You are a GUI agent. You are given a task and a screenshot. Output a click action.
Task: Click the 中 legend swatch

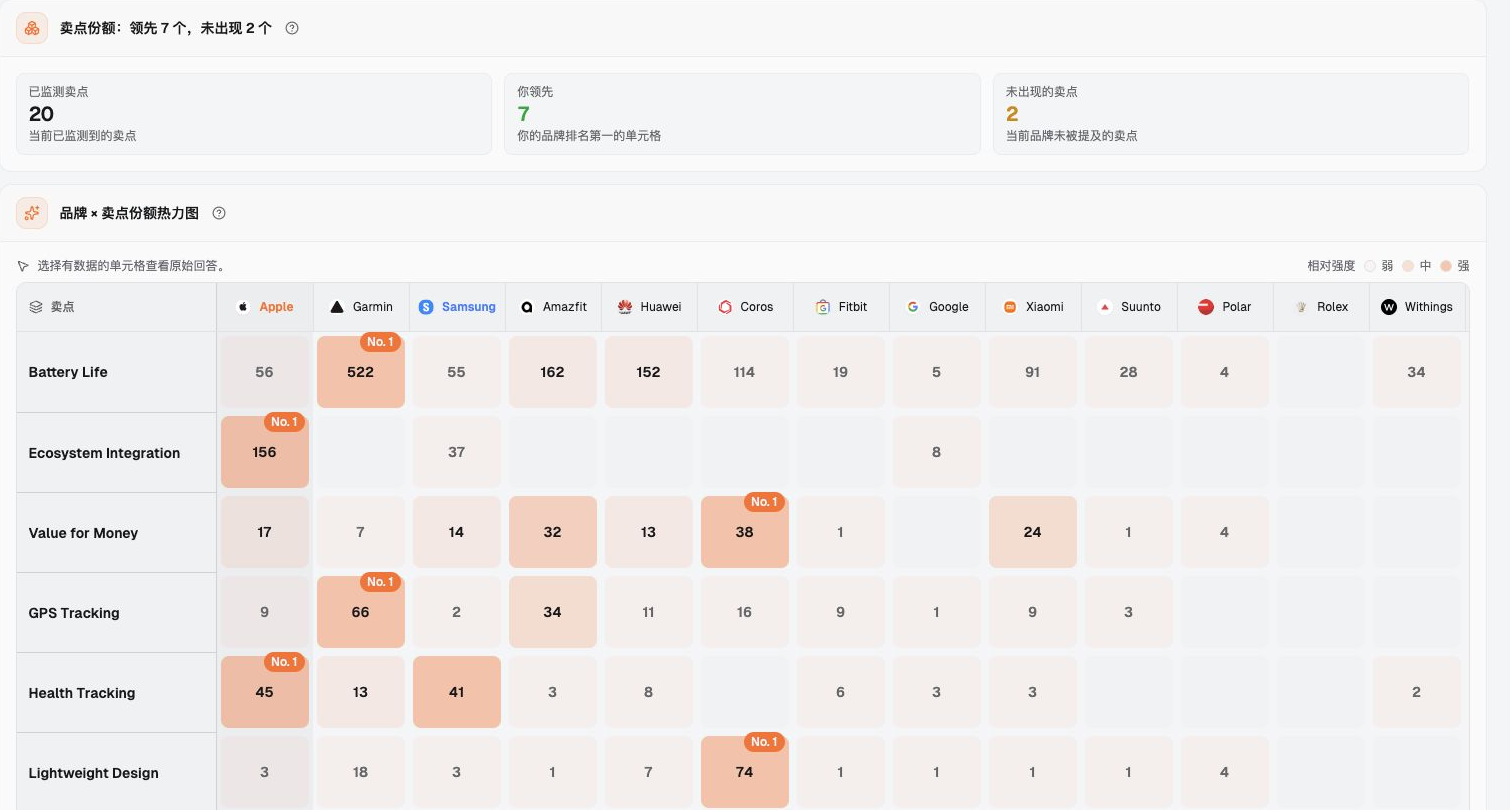point(1408,266)
